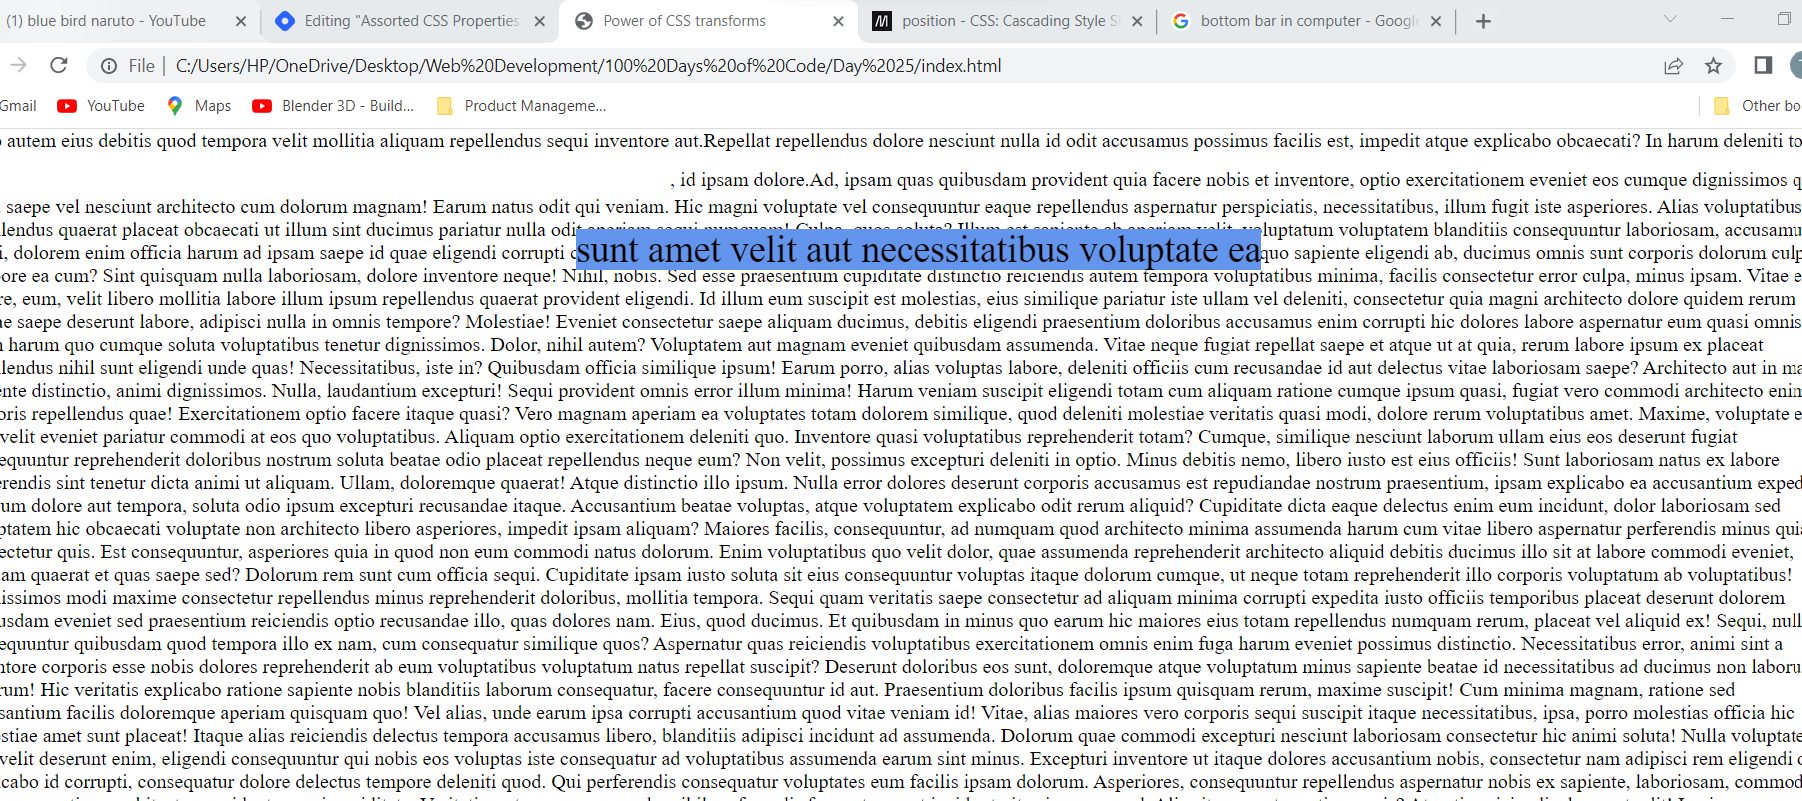Switch to position - CSS tab
The image size is (1802, 801).
1008,21
